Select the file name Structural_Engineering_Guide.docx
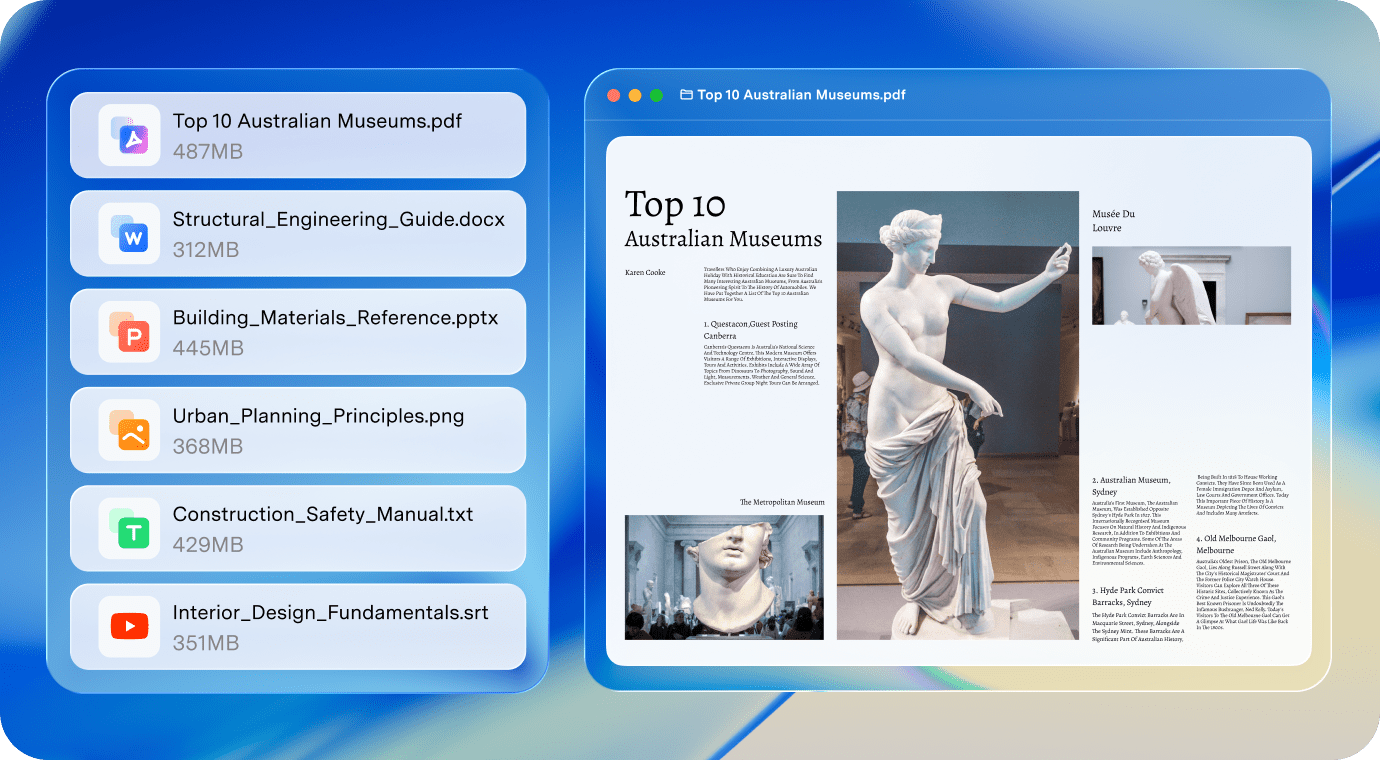1380x760 pixels. click(339, 219)
